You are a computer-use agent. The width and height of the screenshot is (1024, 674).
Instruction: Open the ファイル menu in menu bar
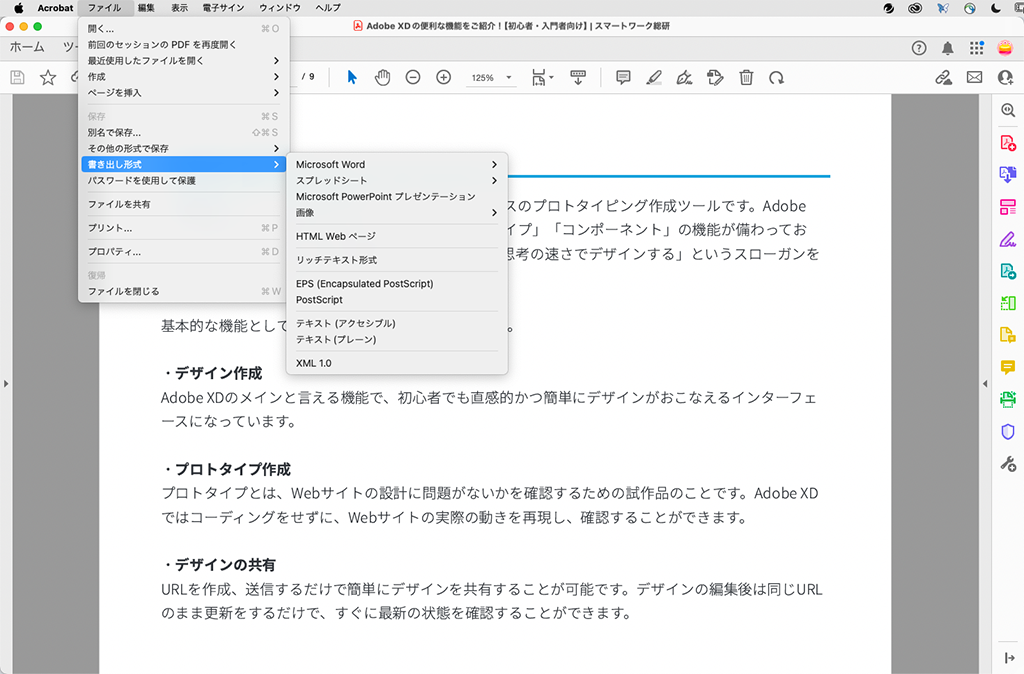(104, 8)
